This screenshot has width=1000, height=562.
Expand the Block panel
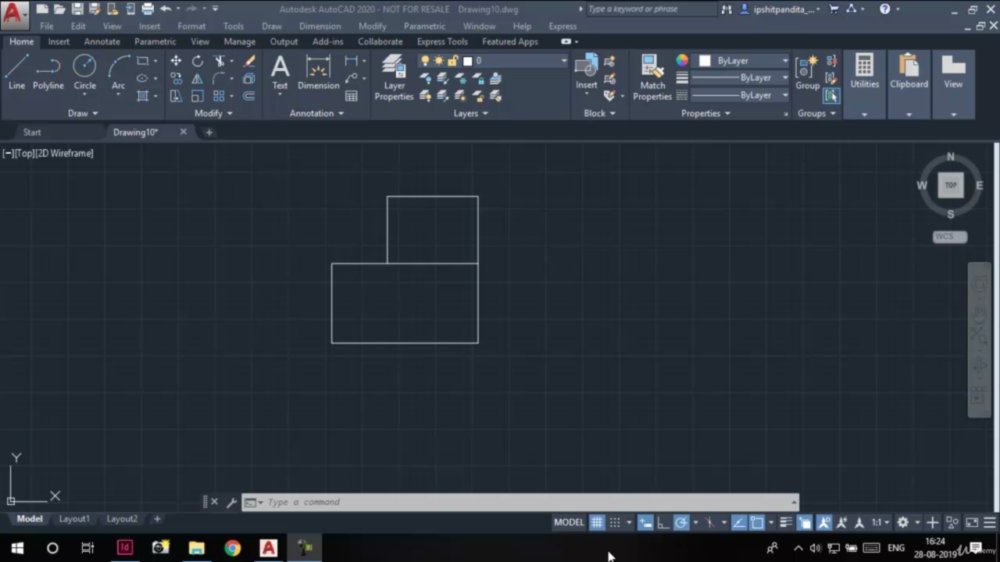coord(599,113)
